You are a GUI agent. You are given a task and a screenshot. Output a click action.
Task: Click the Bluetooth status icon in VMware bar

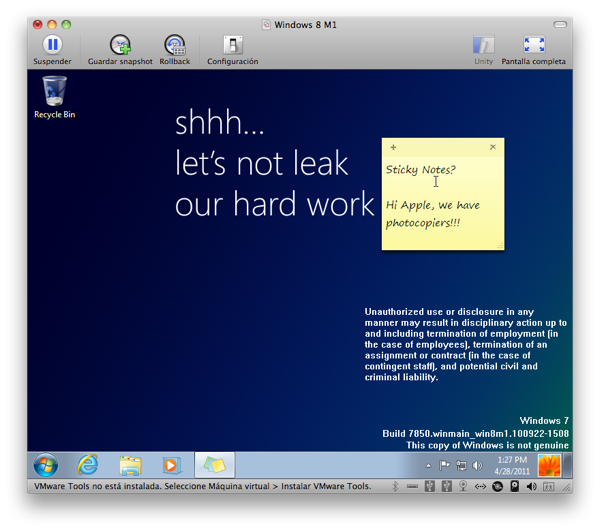click(x=395, y=487)
